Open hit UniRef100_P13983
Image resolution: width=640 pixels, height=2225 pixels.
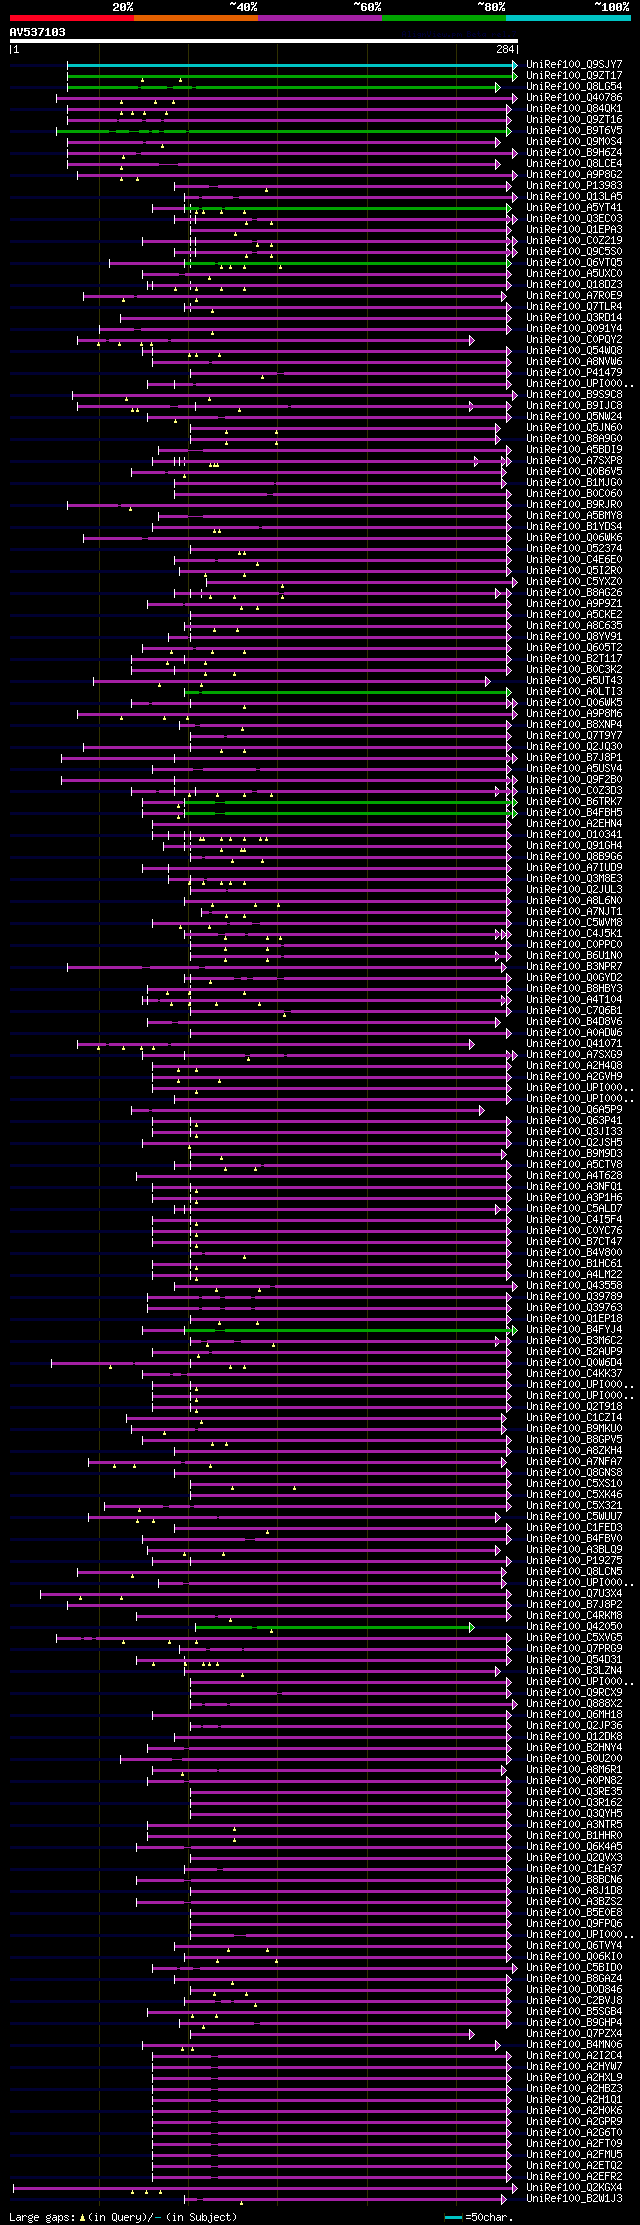tap(574, 186)
